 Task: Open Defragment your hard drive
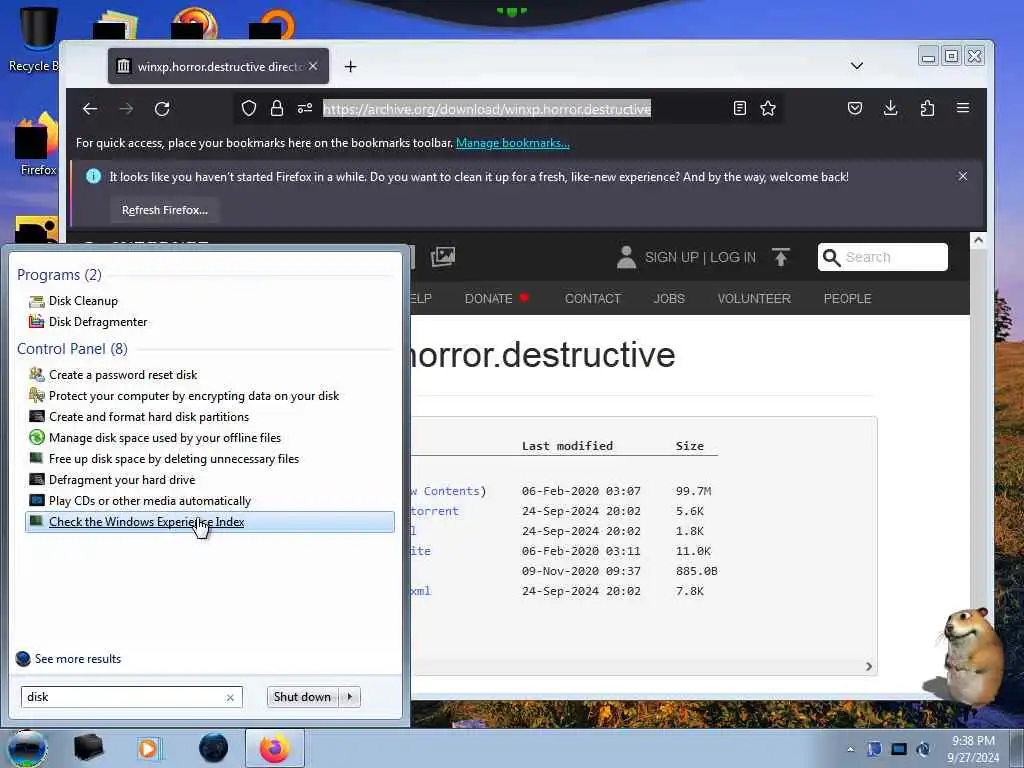tap(122, 480)
